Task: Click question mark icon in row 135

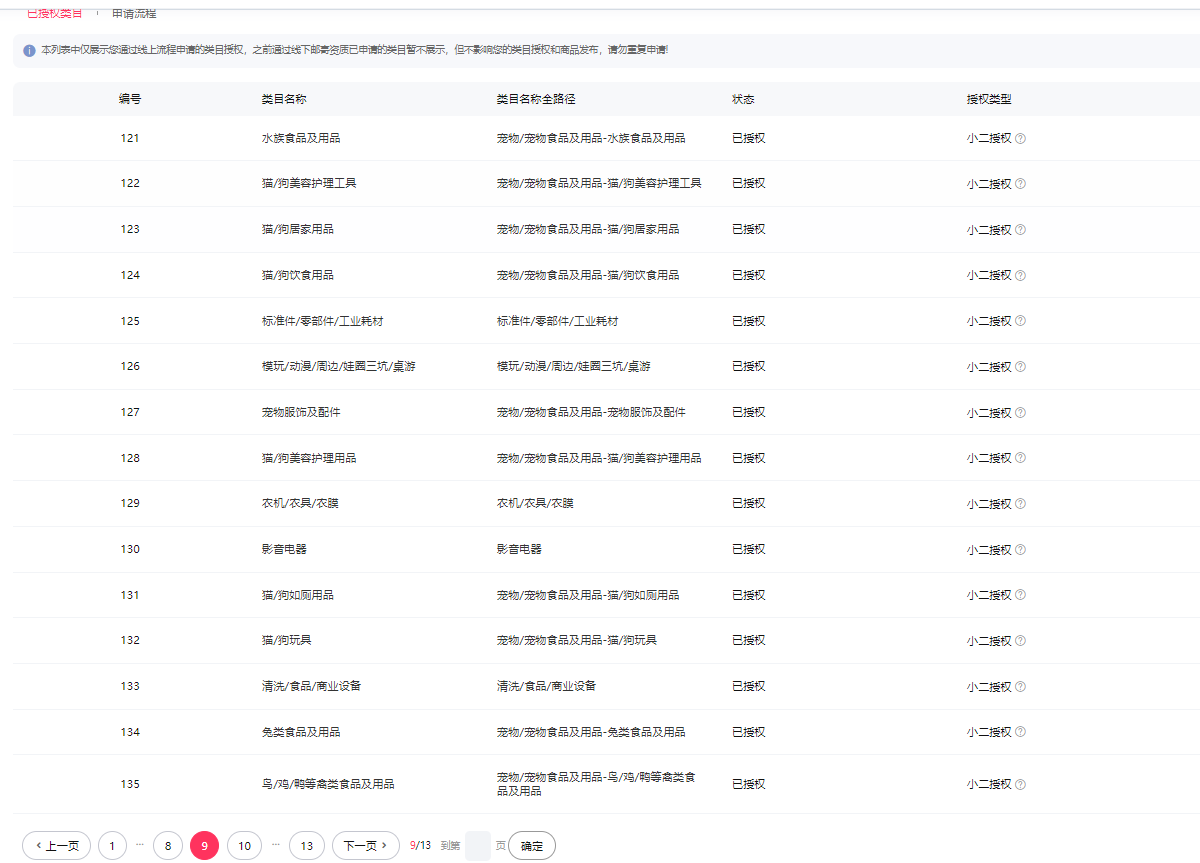Action: (x=1020, y=785)
